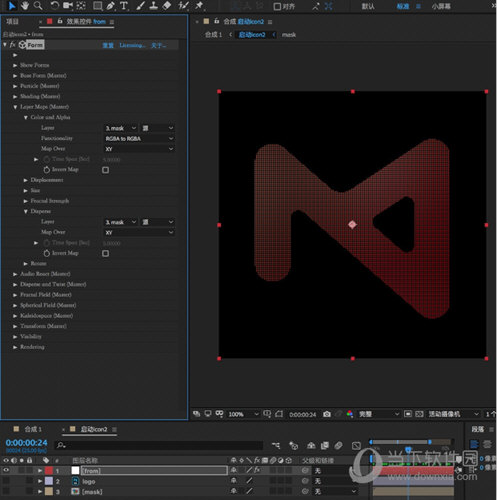
Task: Open composition mini-flowchart icon in timeline
Action: coord(276,445)
